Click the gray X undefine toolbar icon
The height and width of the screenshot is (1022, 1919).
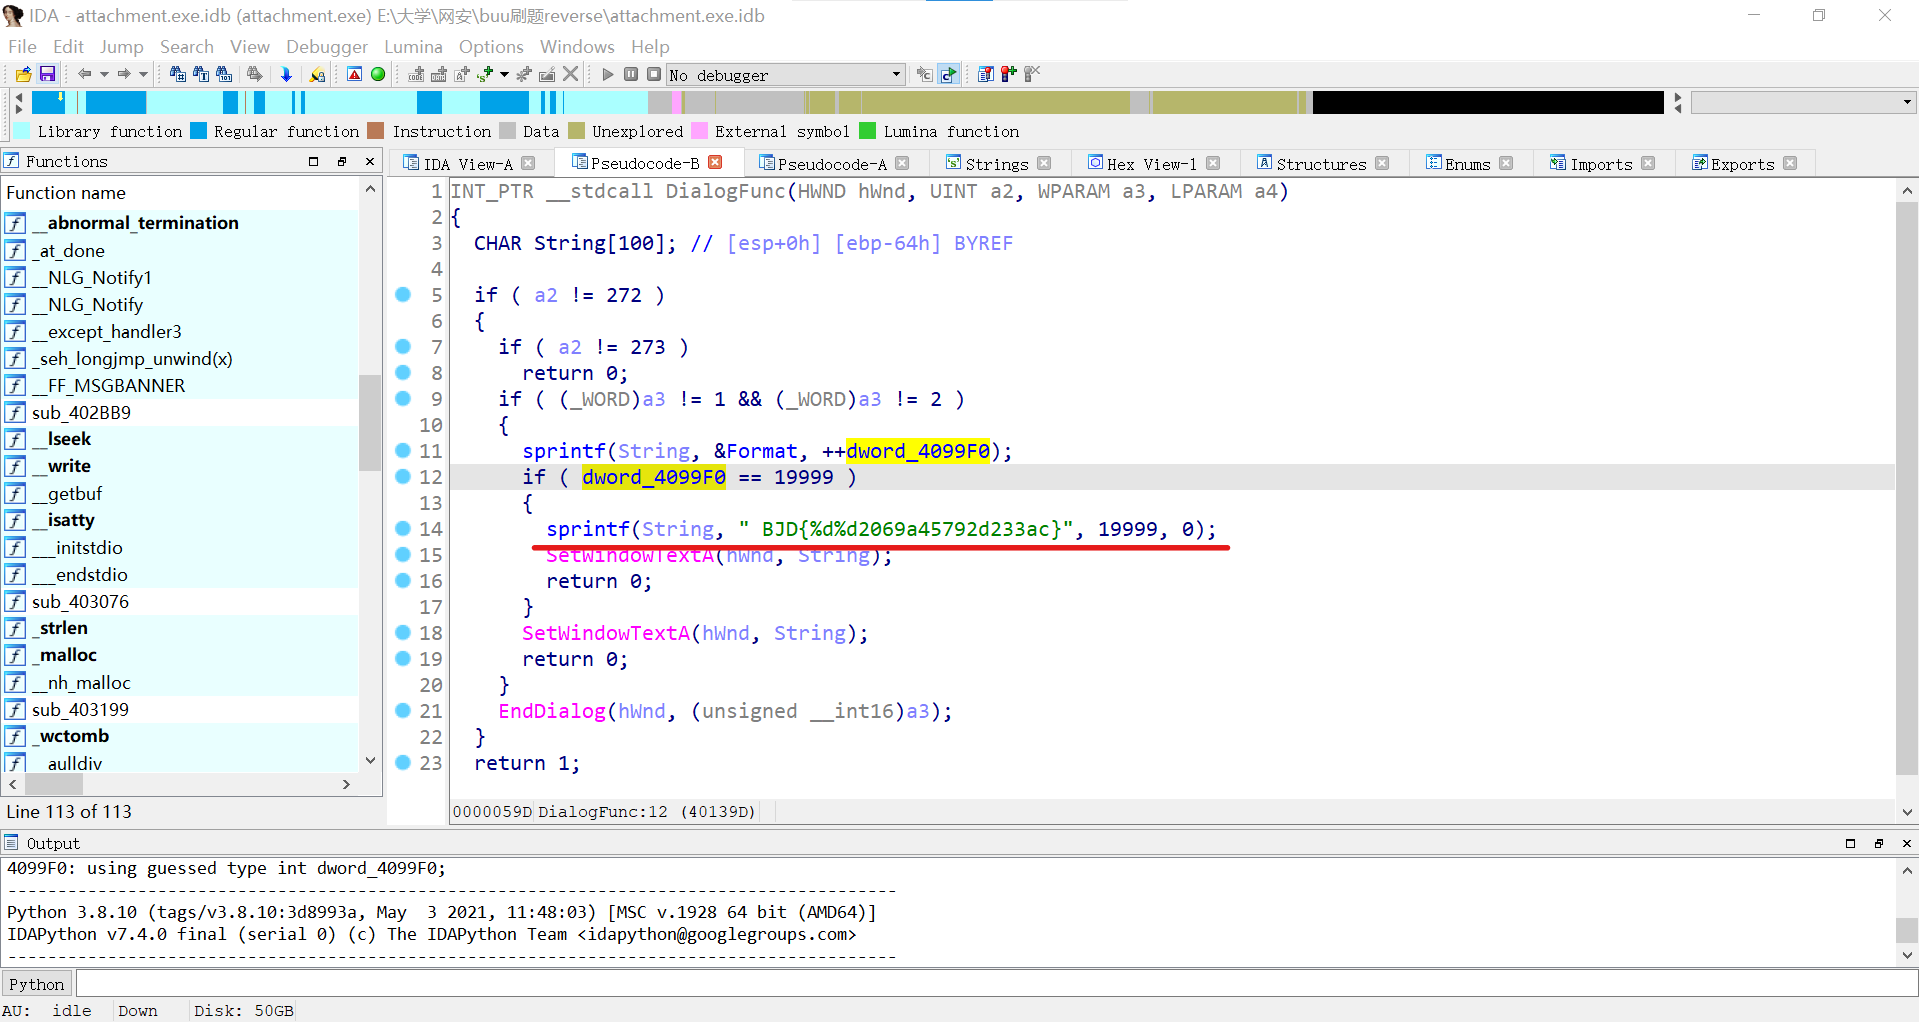(570, 74)
